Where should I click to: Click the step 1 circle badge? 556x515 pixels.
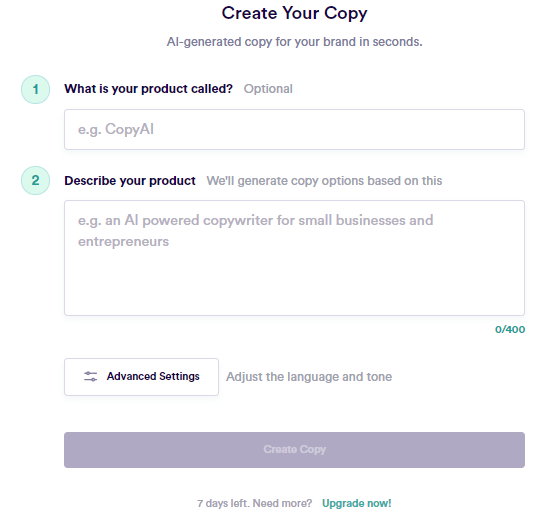(35, 89)
